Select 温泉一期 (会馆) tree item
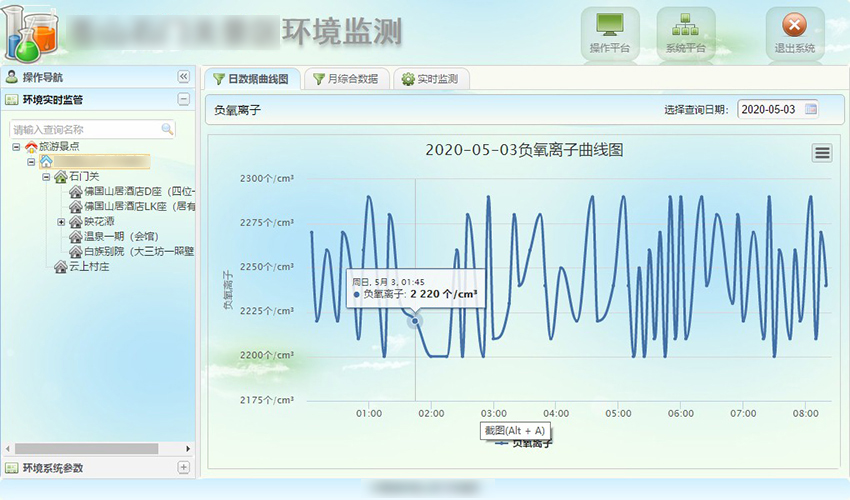Viewport: 850px width, 500px height. click(x=122, y=237)
